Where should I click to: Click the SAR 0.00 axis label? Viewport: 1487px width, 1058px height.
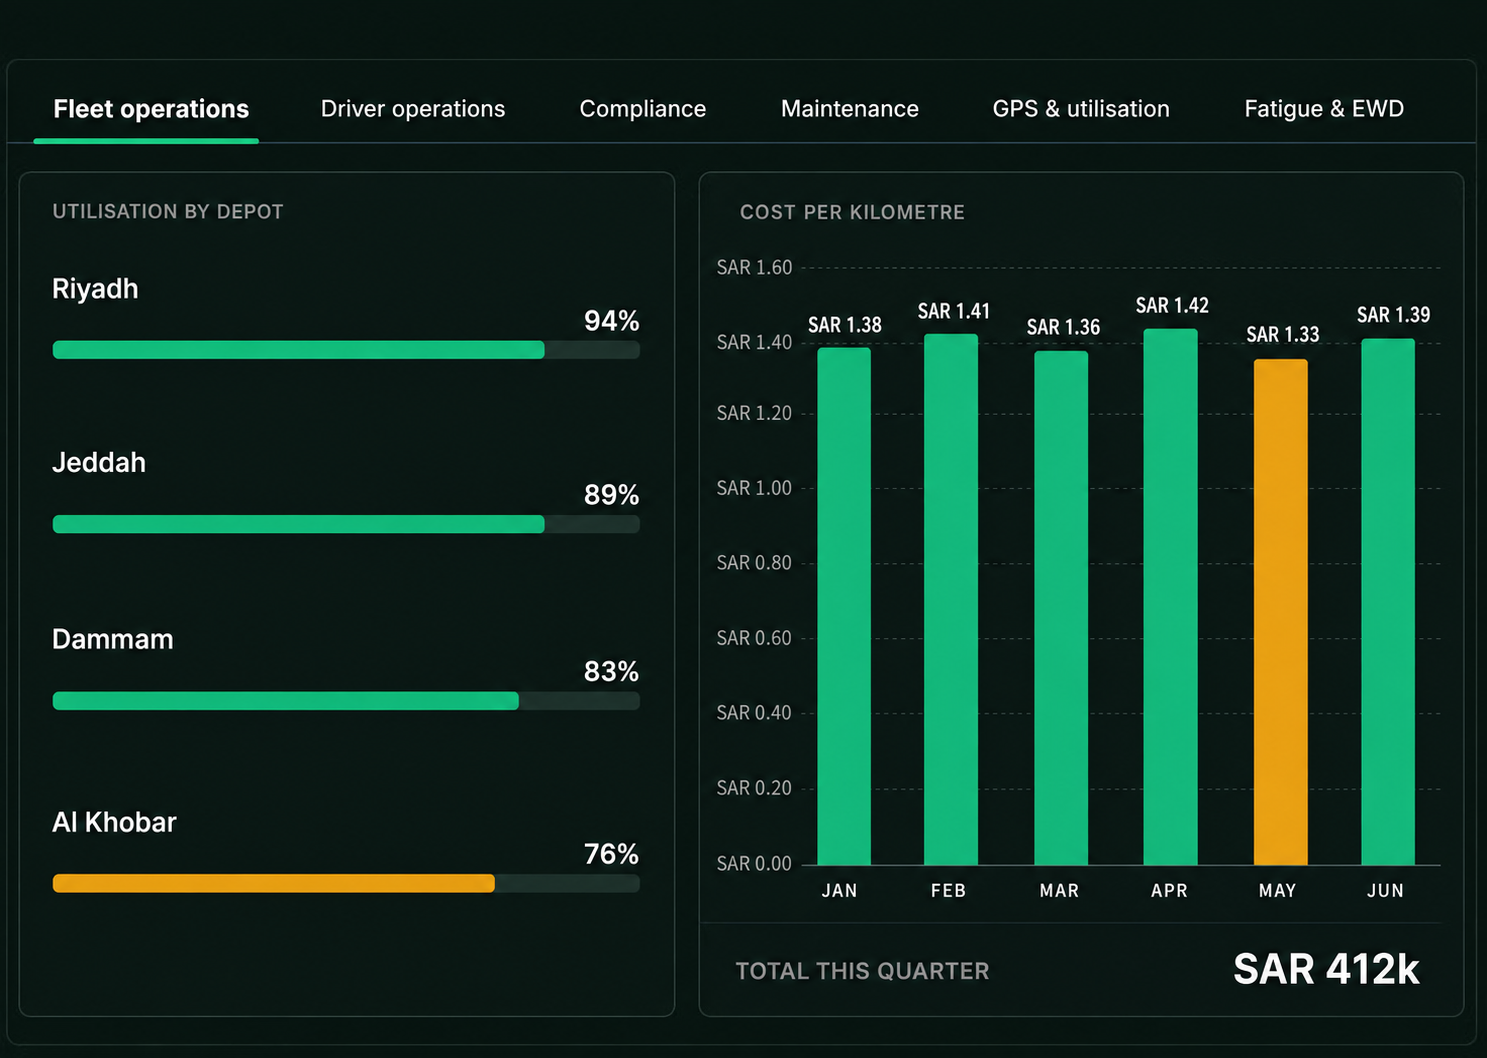(754, 864)
